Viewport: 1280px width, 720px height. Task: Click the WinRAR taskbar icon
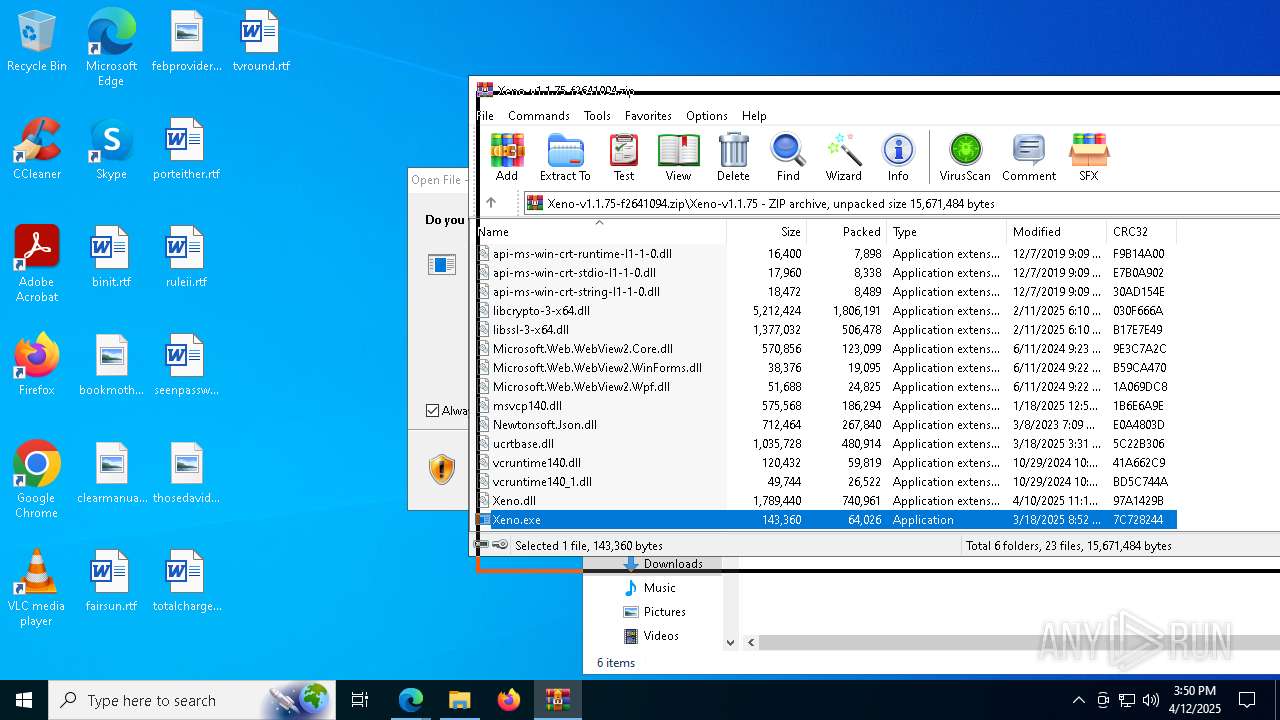tap(558, 700)
